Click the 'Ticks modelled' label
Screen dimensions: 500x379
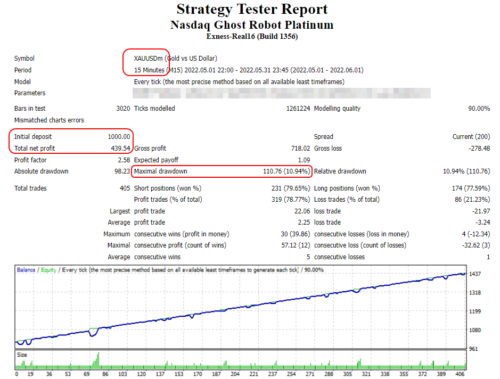154,109
